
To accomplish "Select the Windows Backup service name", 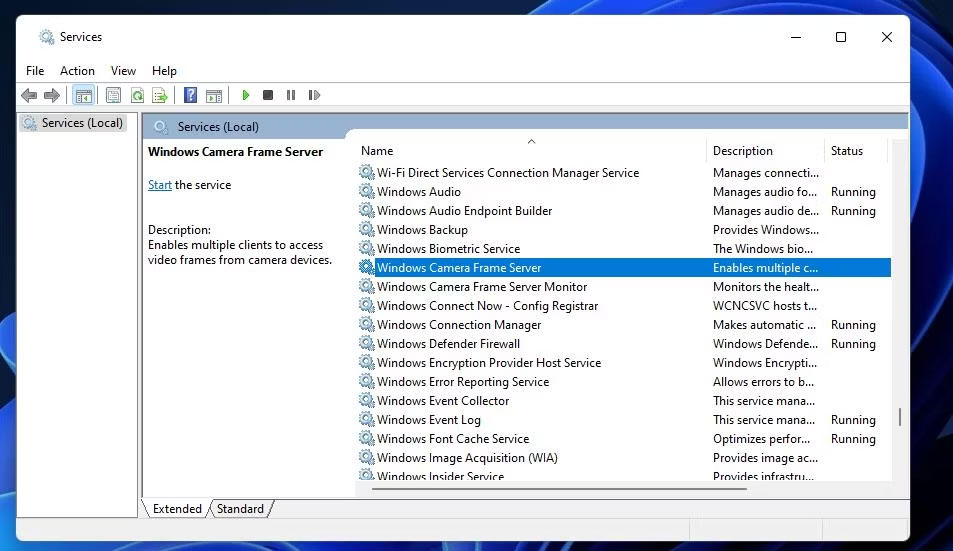I will (422, 230).
